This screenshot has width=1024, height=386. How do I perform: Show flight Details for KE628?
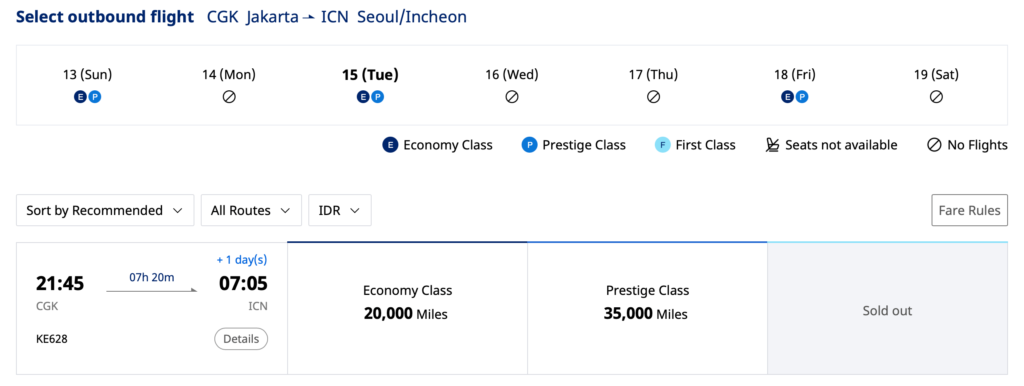(x=241, y=339)
